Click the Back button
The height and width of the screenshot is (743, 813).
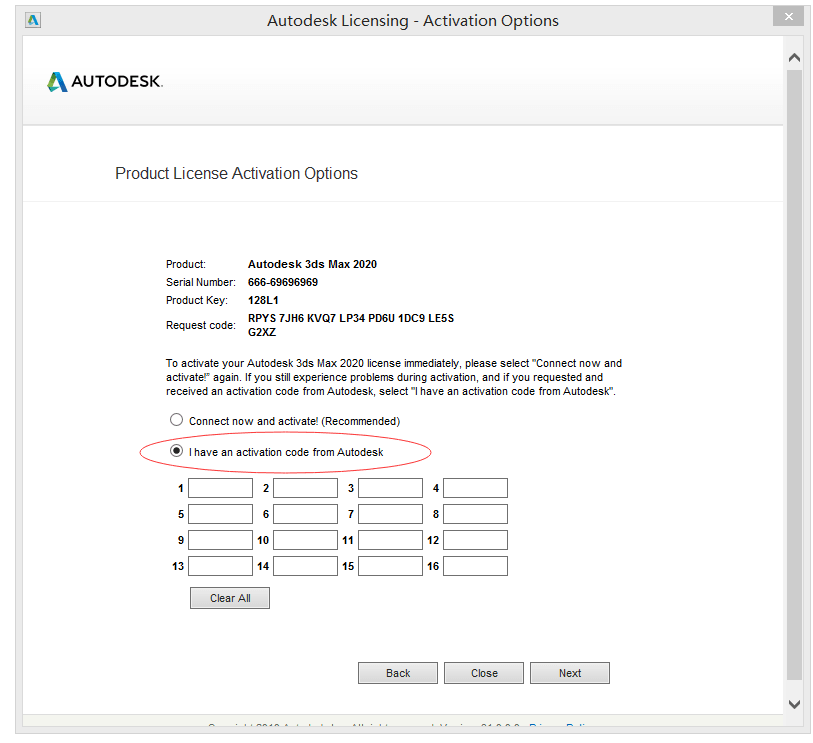click(x=398, y=673)
